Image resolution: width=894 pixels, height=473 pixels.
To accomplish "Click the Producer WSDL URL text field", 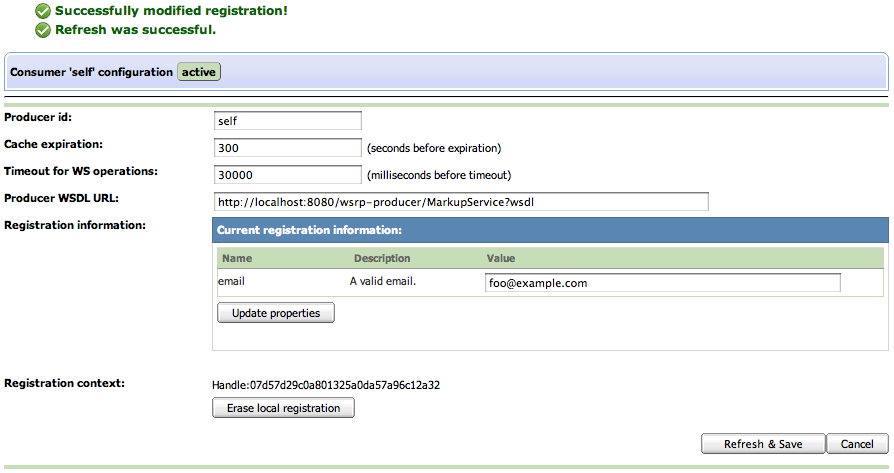I will pos(461,202).
